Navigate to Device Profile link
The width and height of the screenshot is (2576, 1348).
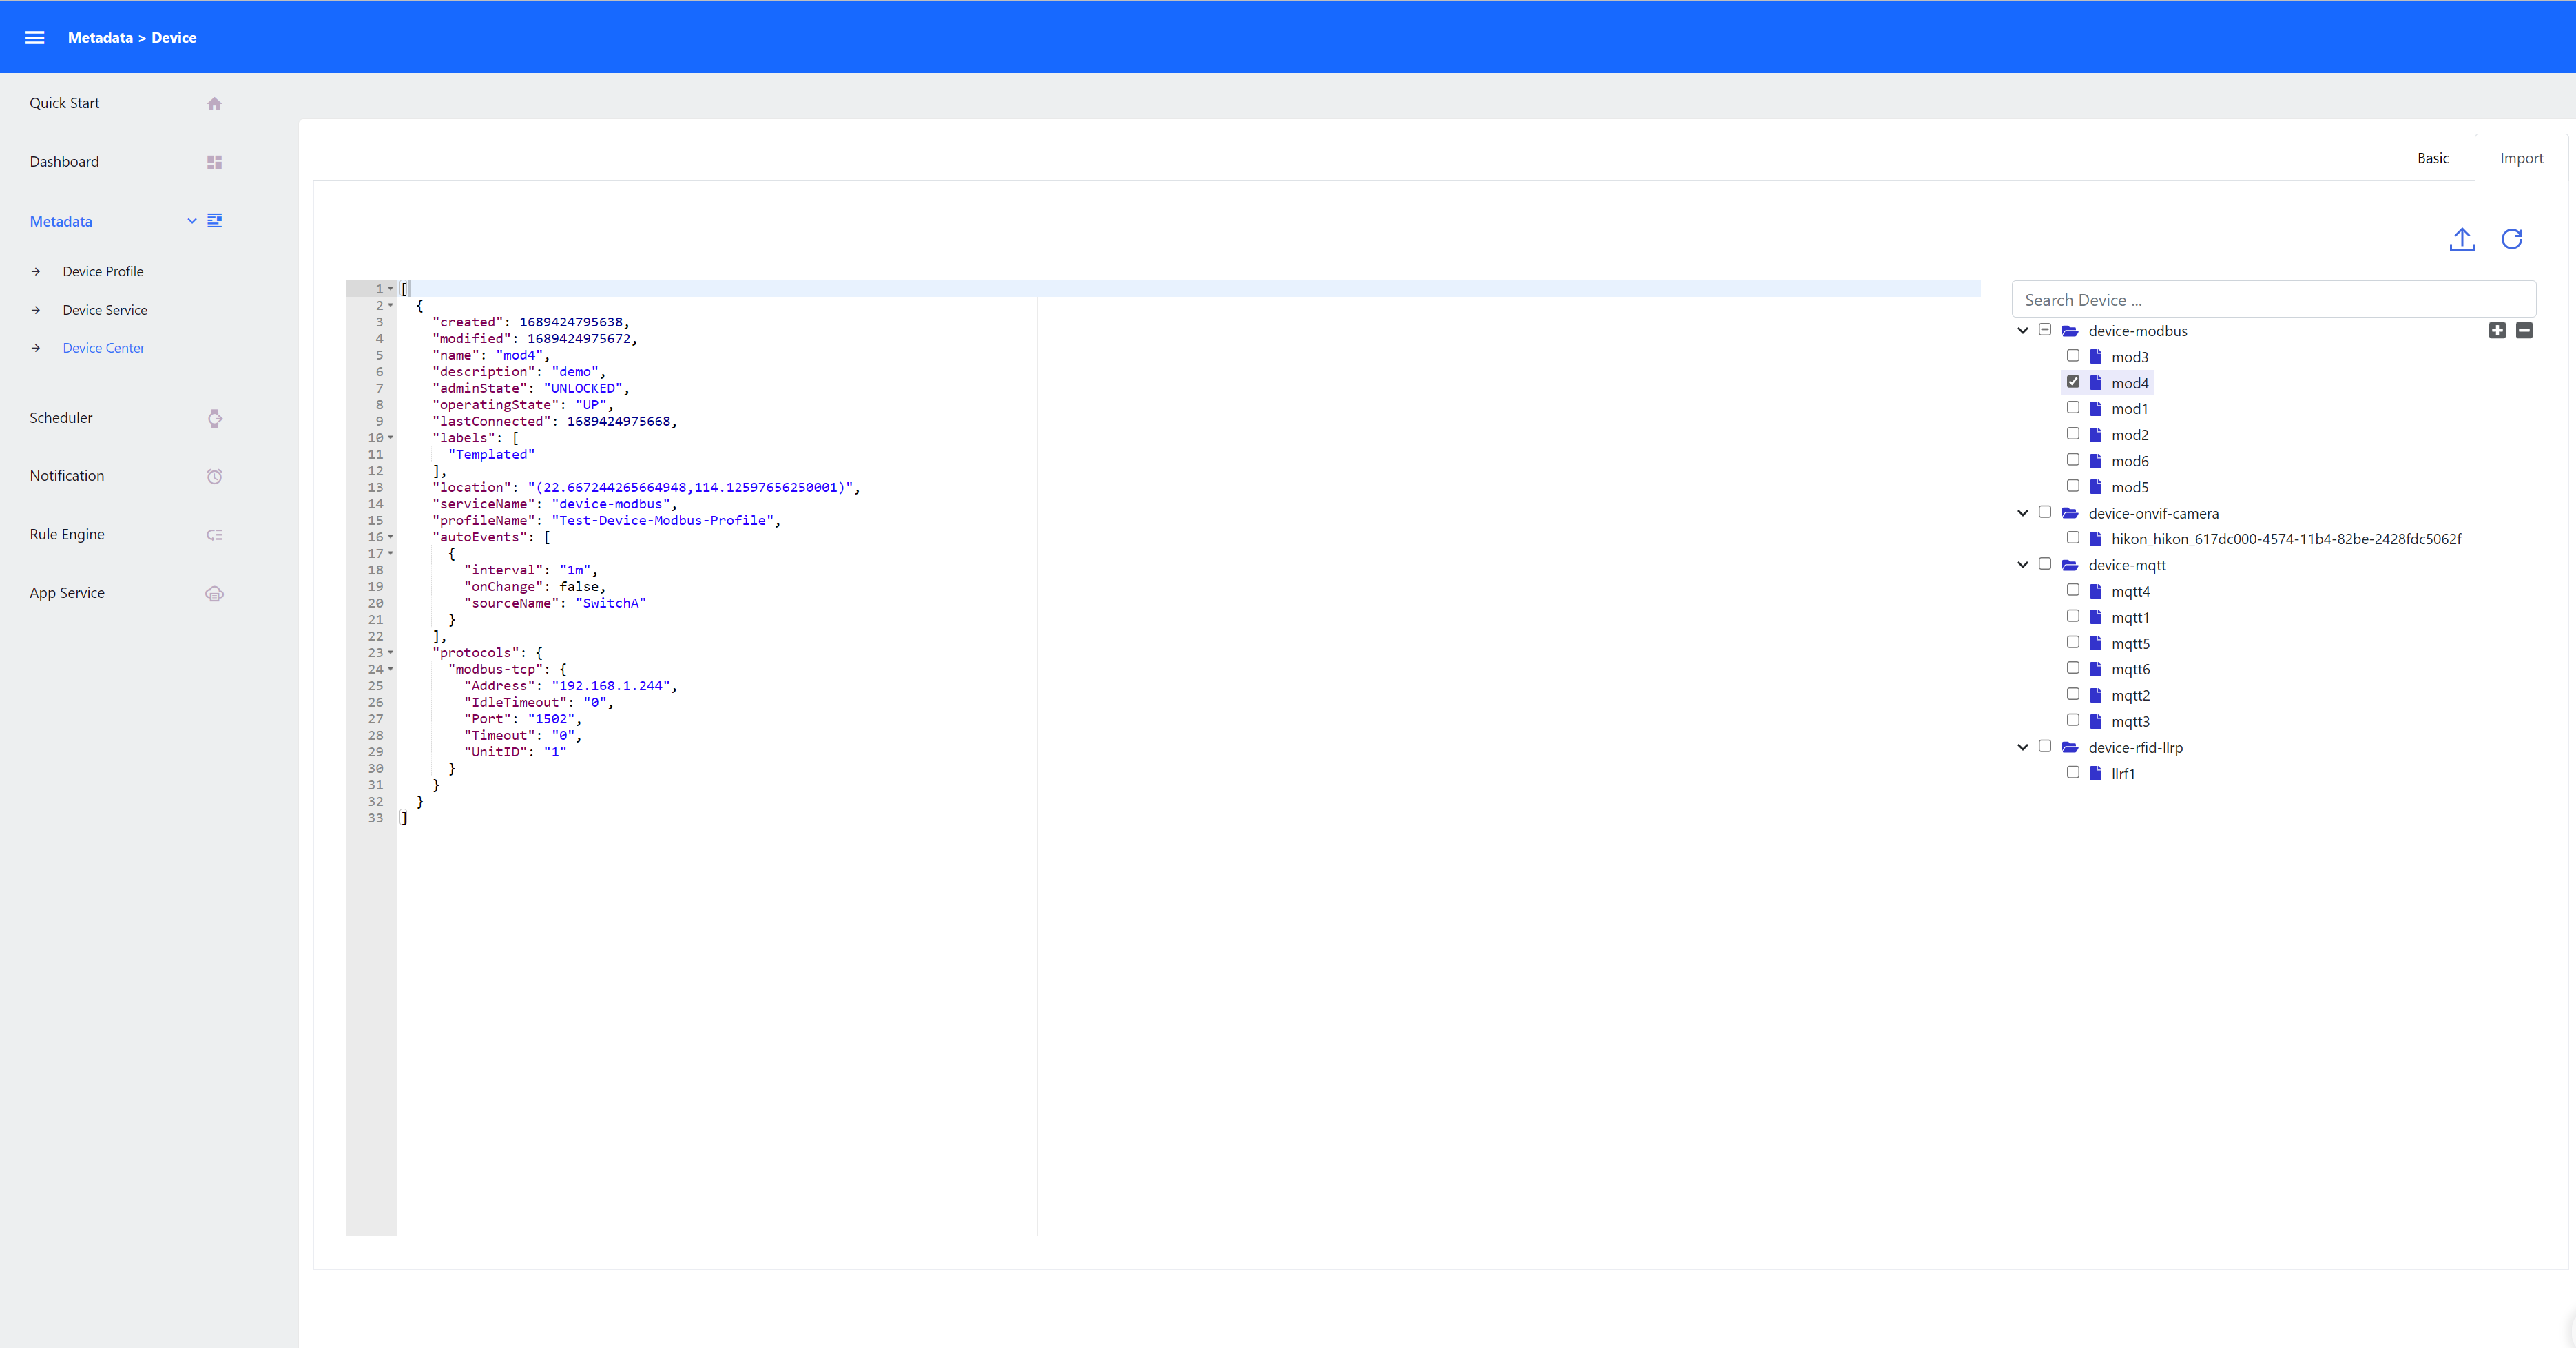[103, 271]
